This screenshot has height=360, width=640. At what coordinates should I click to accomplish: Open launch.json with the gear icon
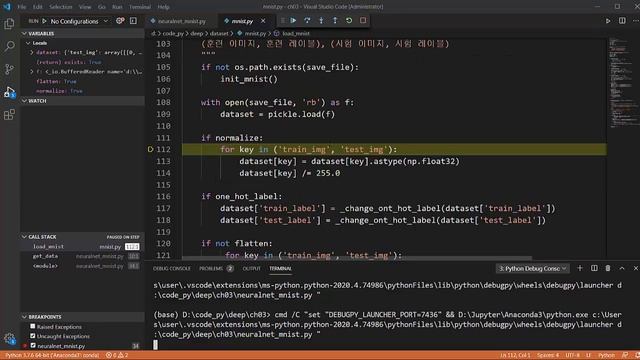click(x=120, y=20)
